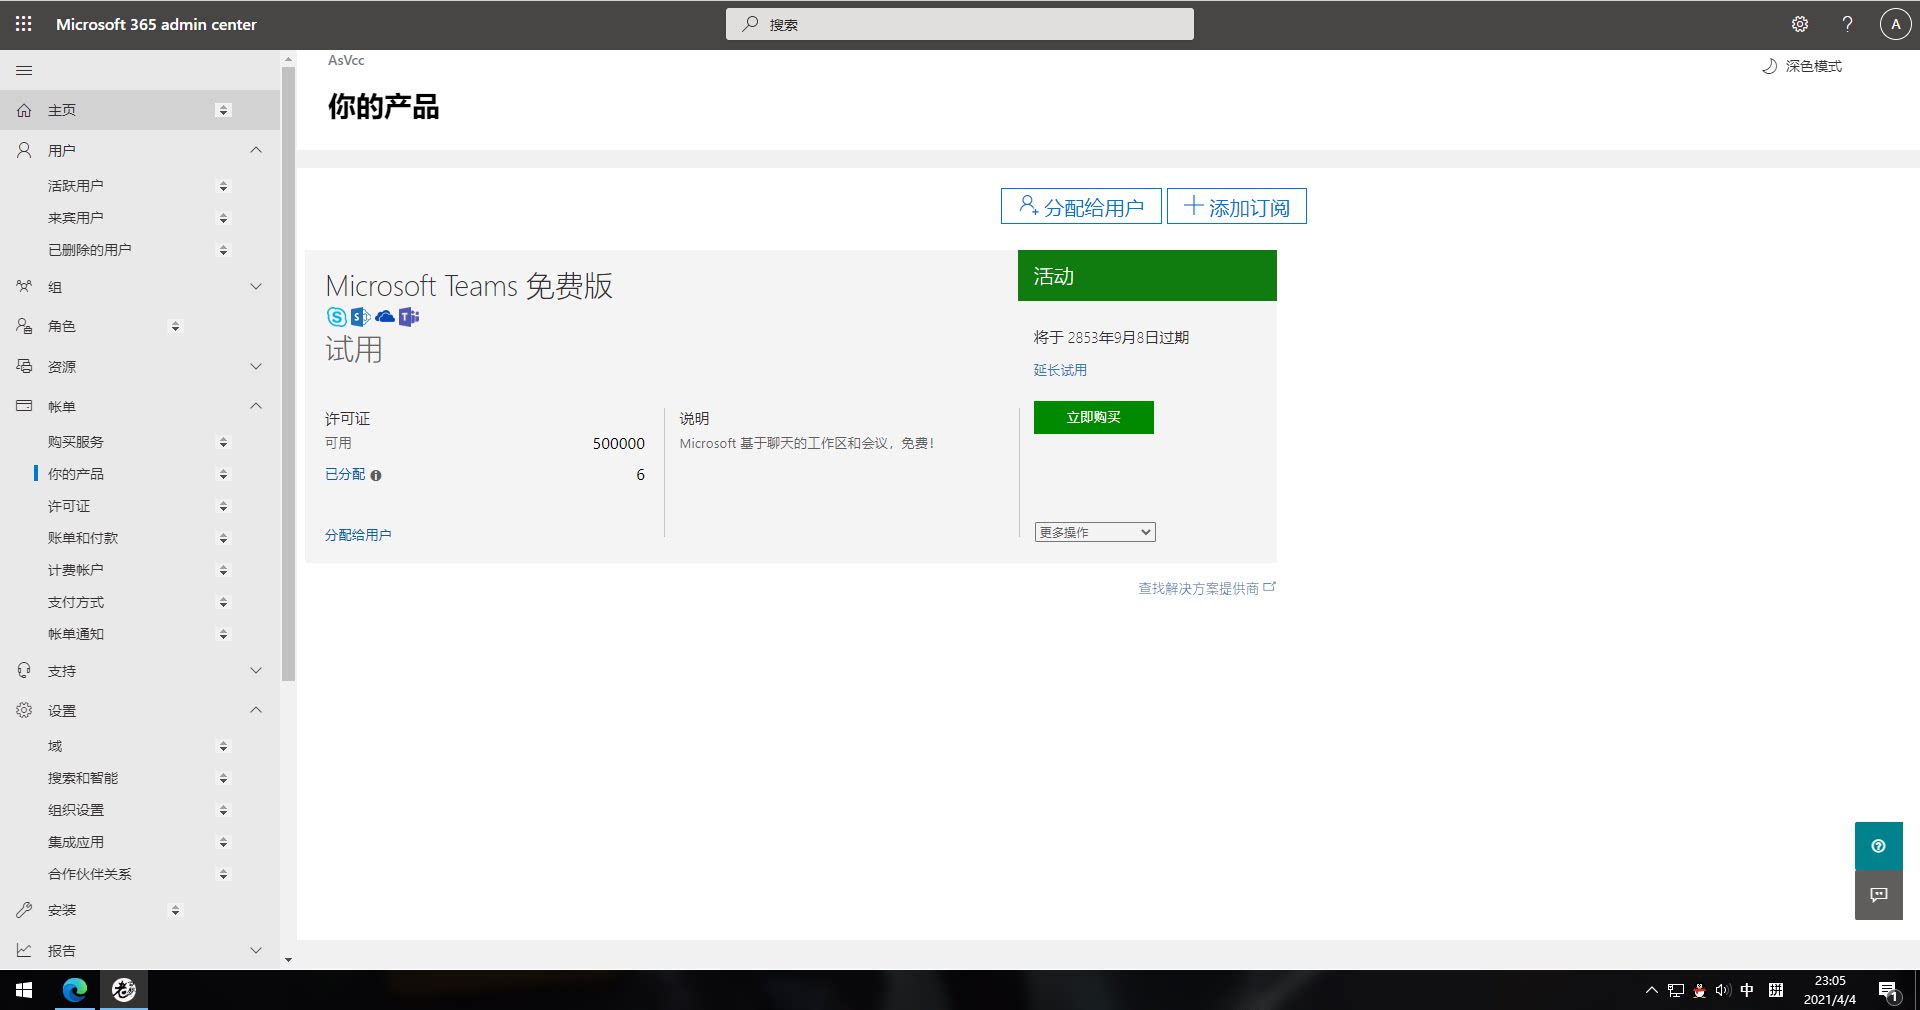The image size is (1920, 1010).
Task: Click the 活动 status banner
Action: click(x=1147, y=275)
